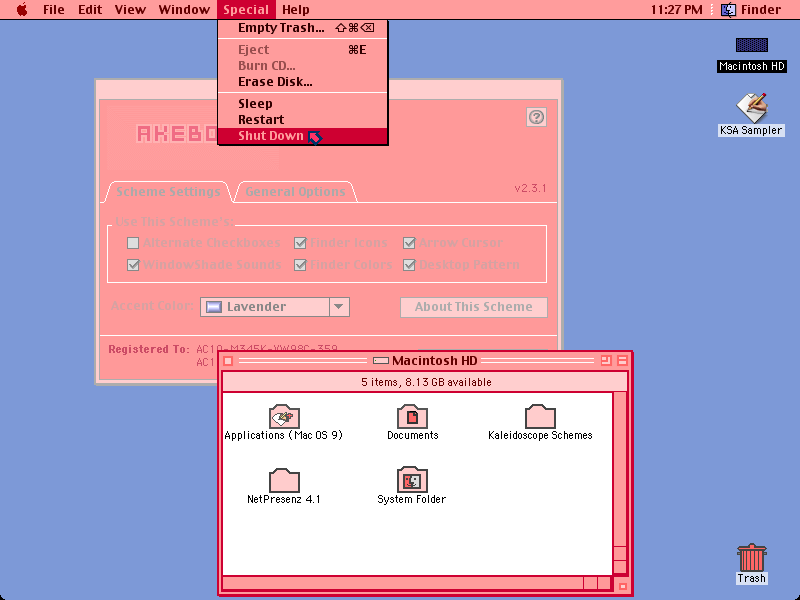Open the Applications (Mac OS 9) folder
800x600 pixels.
pyautogui.click(x=284, y=416)
